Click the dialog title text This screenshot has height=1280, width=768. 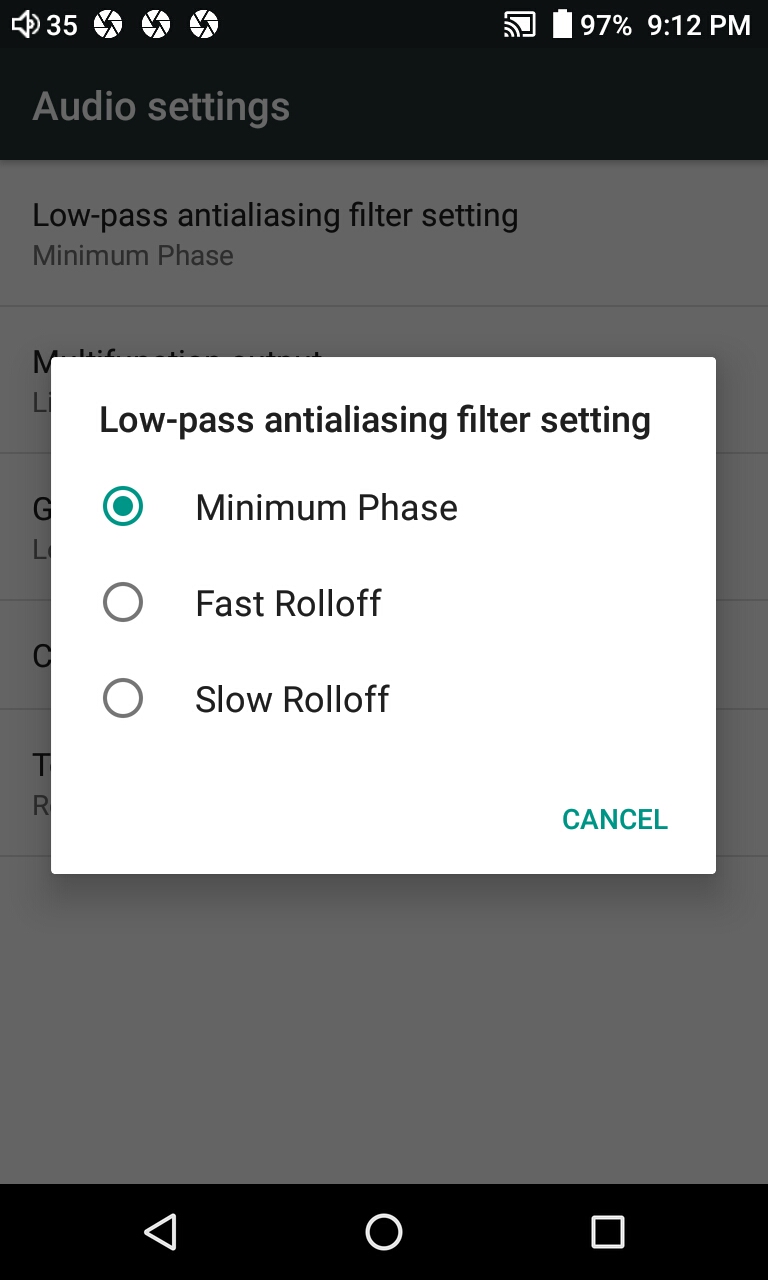click(375, 420)
